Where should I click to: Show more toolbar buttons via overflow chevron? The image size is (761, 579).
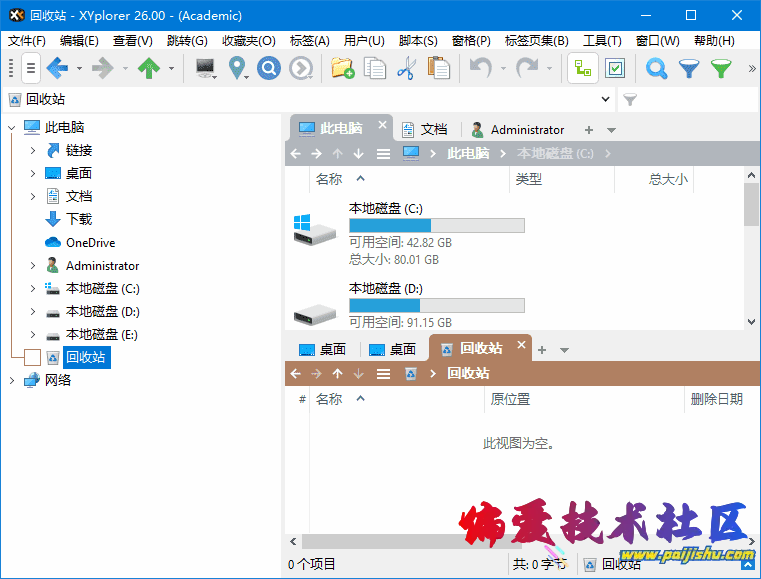pyautogui.click(x=752, y=68)
